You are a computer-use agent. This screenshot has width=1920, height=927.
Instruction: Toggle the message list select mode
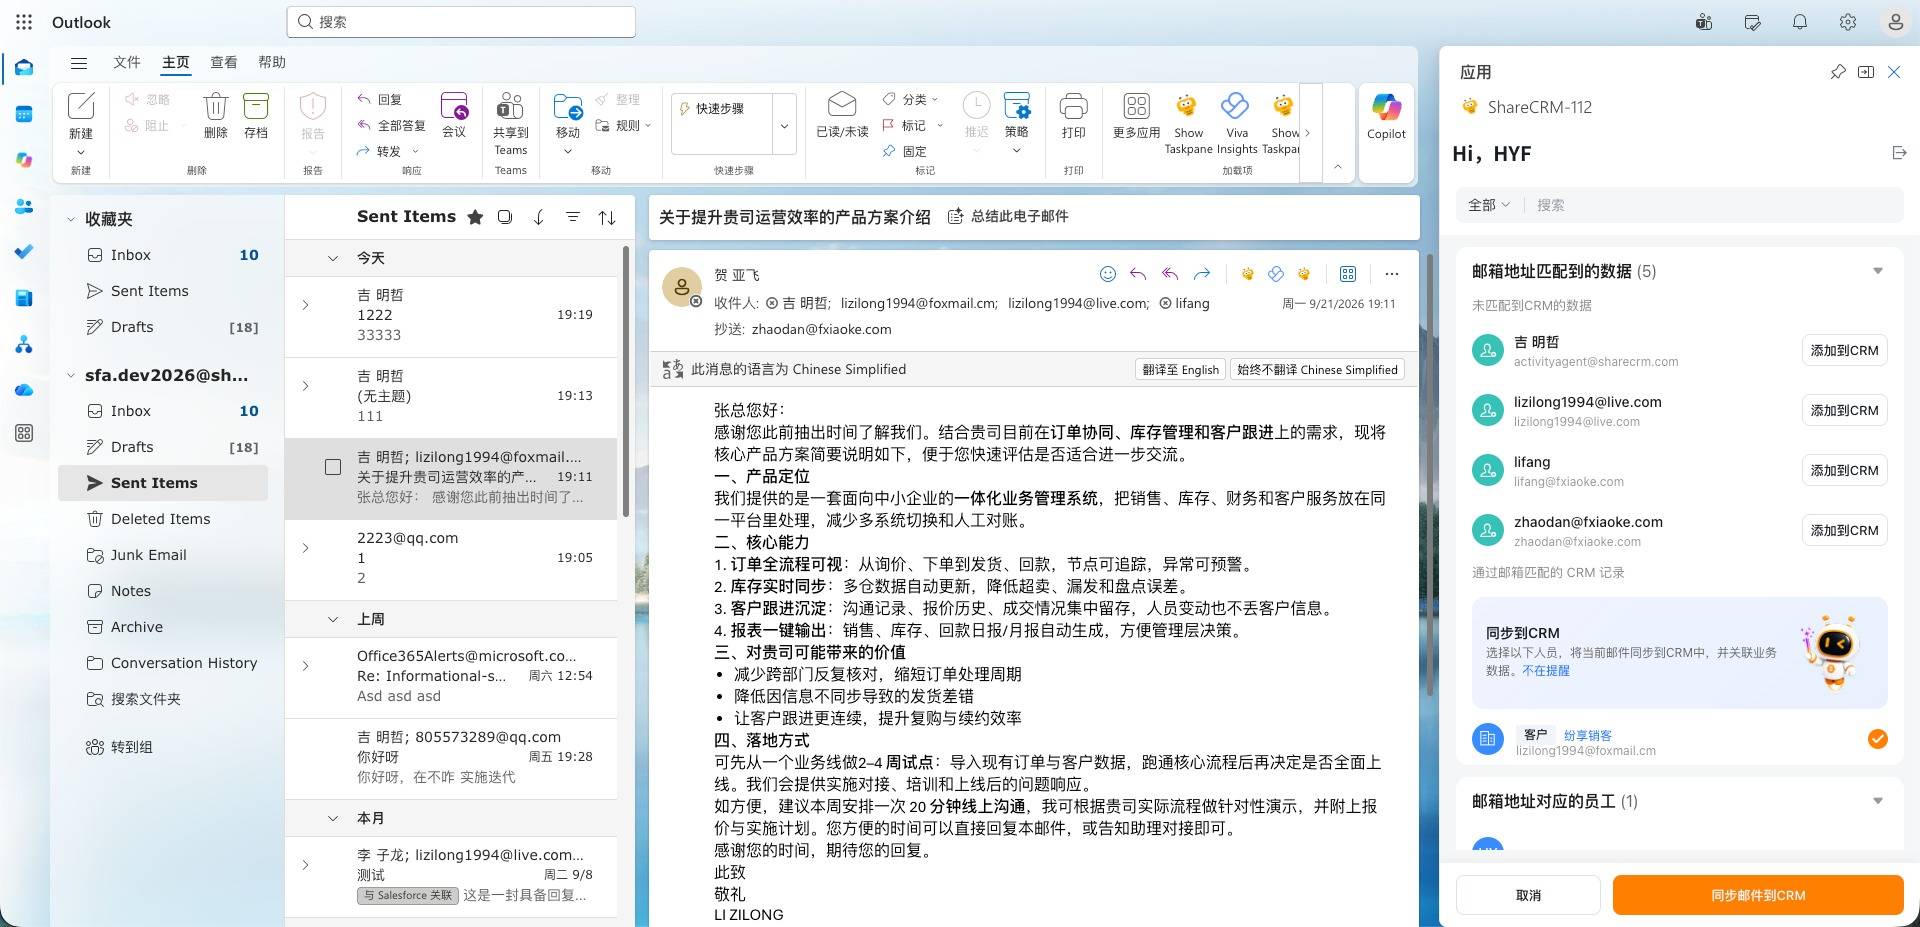click(x=505, y=217)
